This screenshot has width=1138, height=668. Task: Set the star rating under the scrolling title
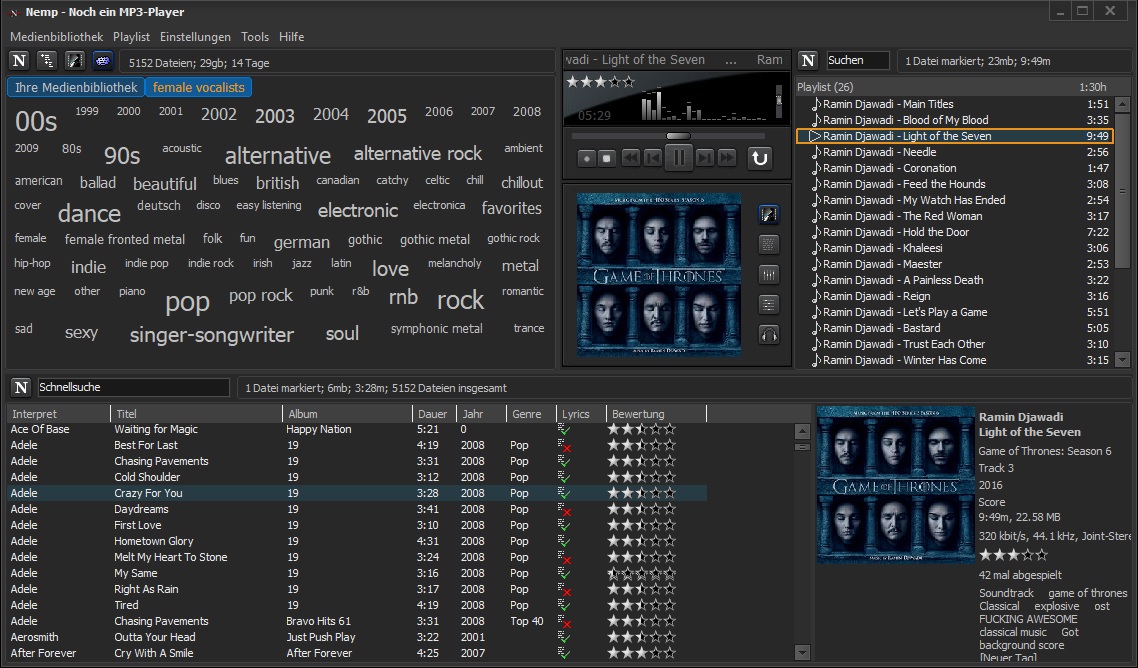tap(600, 82)
